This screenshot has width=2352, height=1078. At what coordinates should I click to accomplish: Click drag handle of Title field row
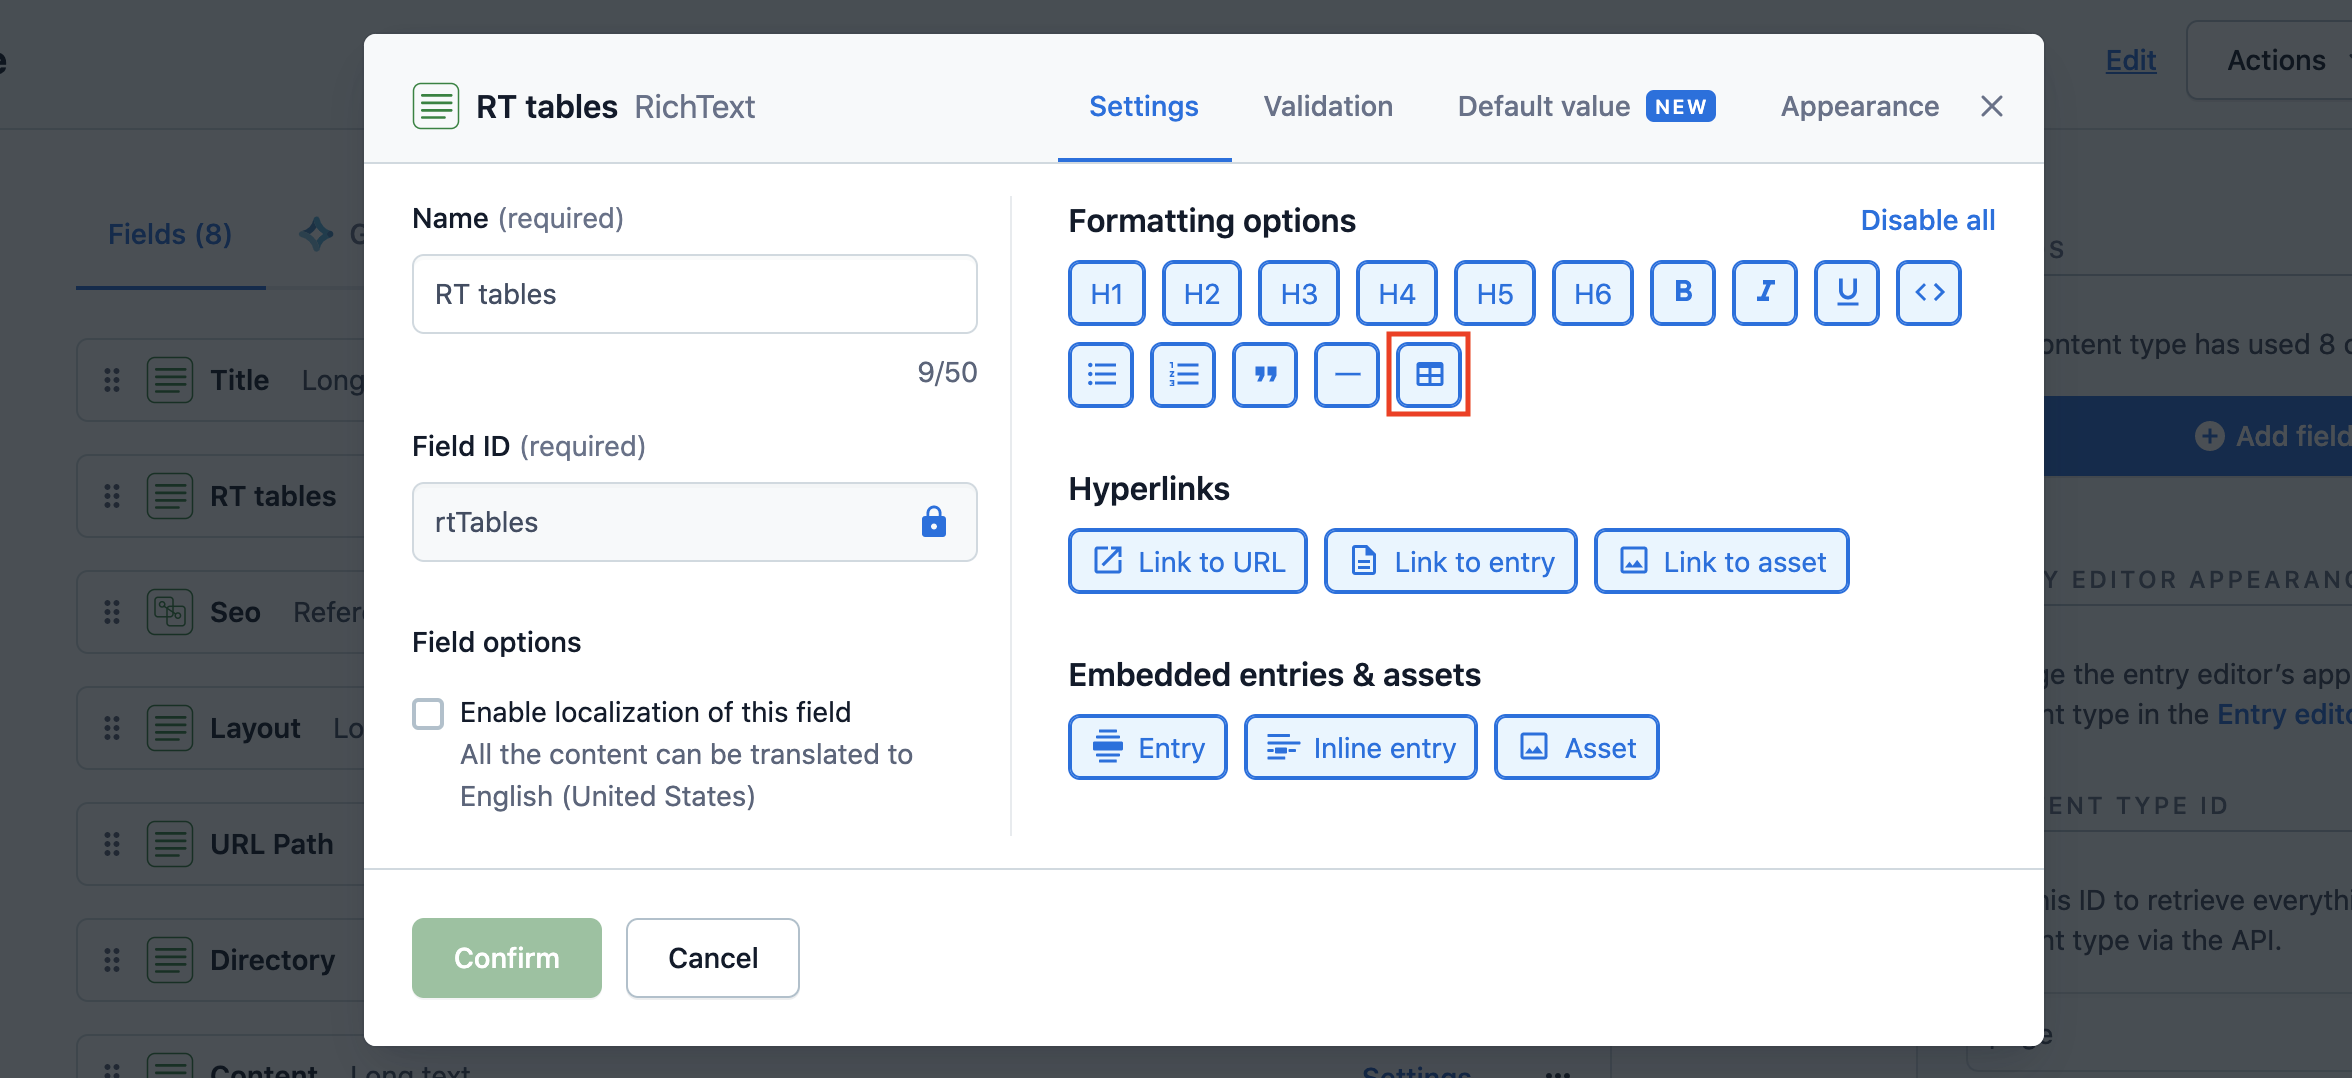click(112, 380)
